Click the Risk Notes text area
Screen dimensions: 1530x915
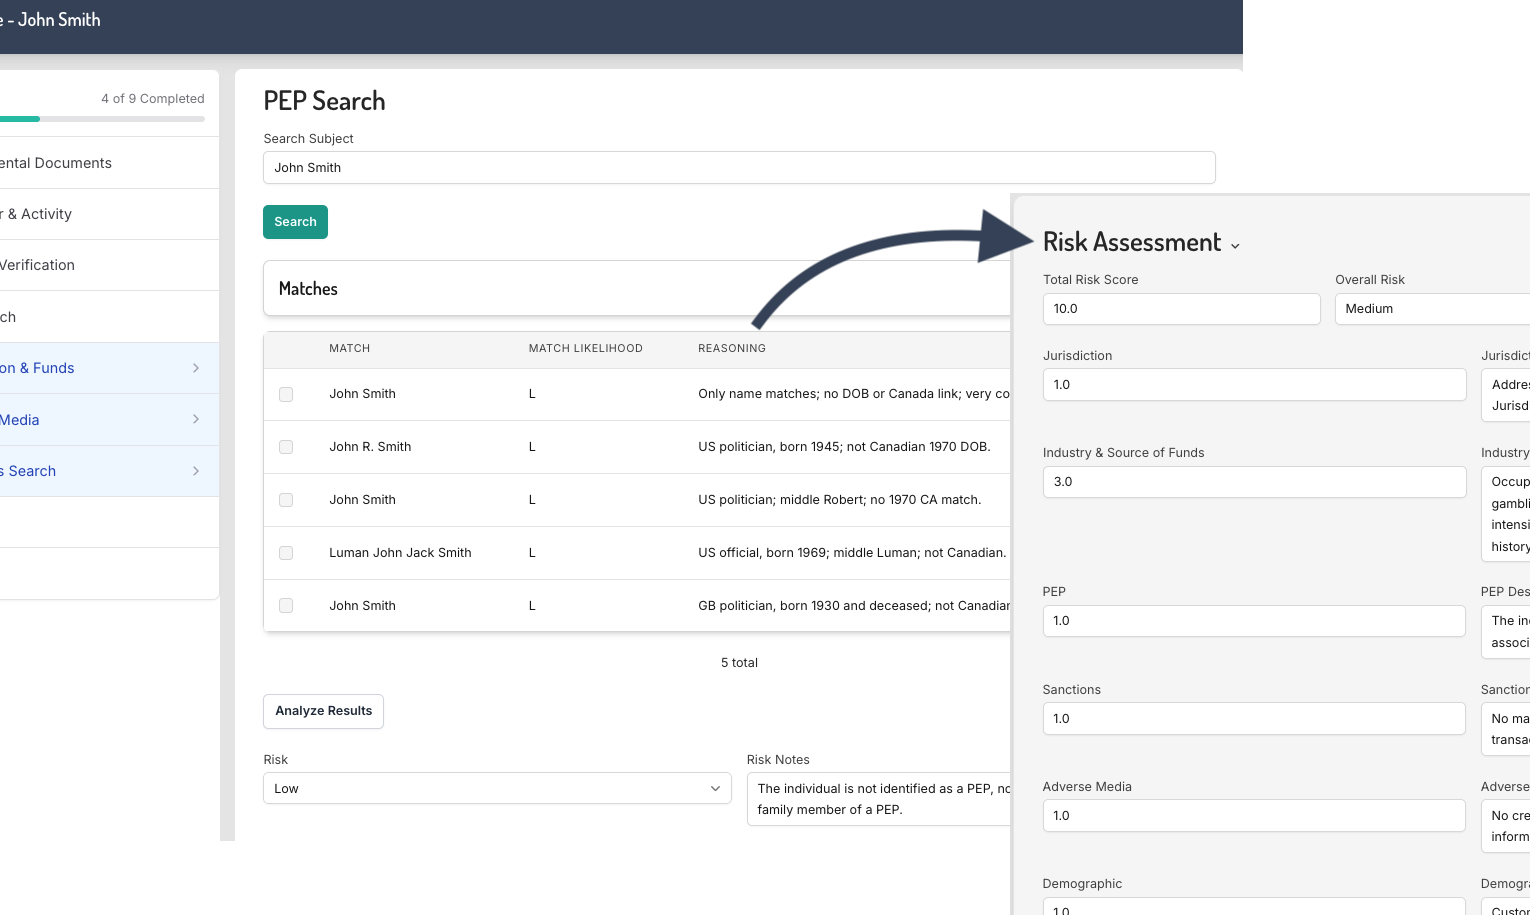coord(878,799)
